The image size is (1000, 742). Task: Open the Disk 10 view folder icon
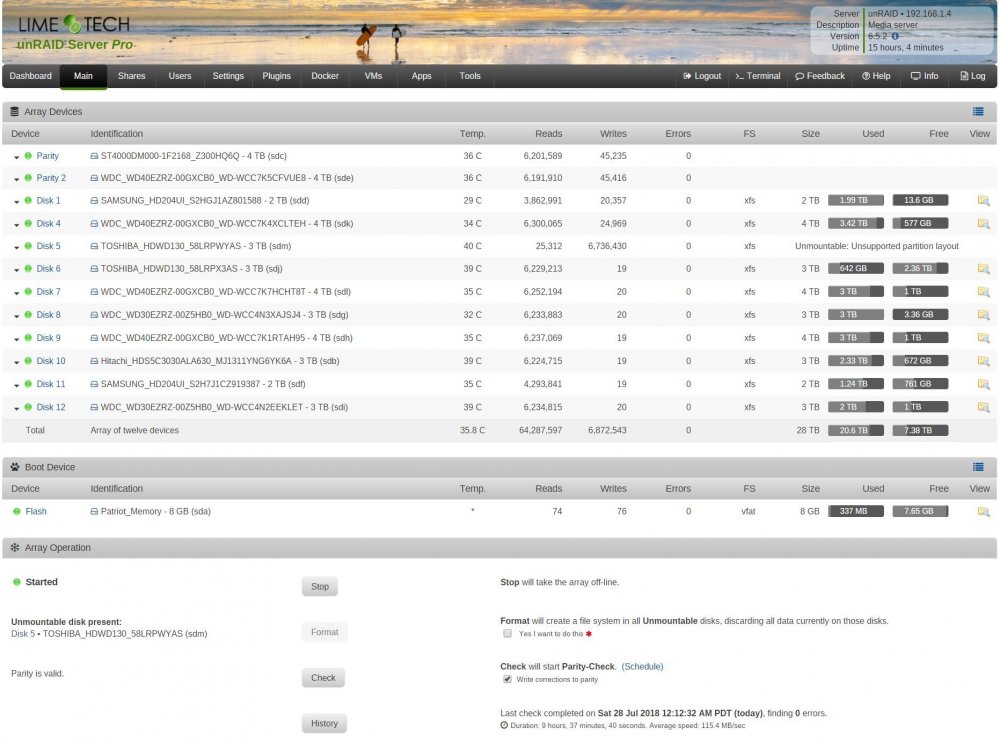click(x=983, y=361)
